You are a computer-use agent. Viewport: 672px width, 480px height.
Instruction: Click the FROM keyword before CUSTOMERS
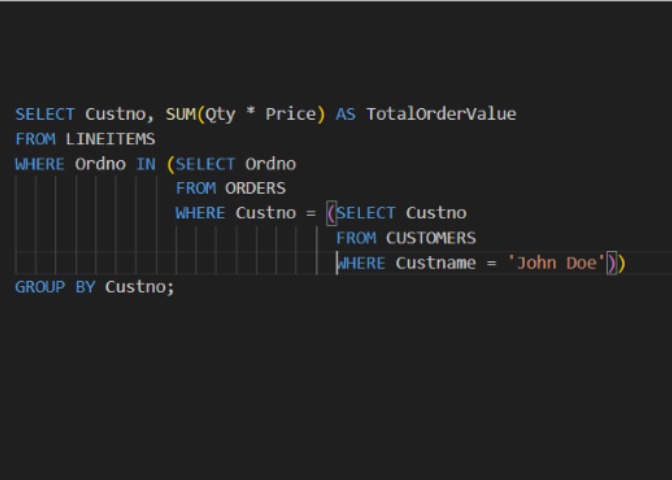click(x=356, y=238)
